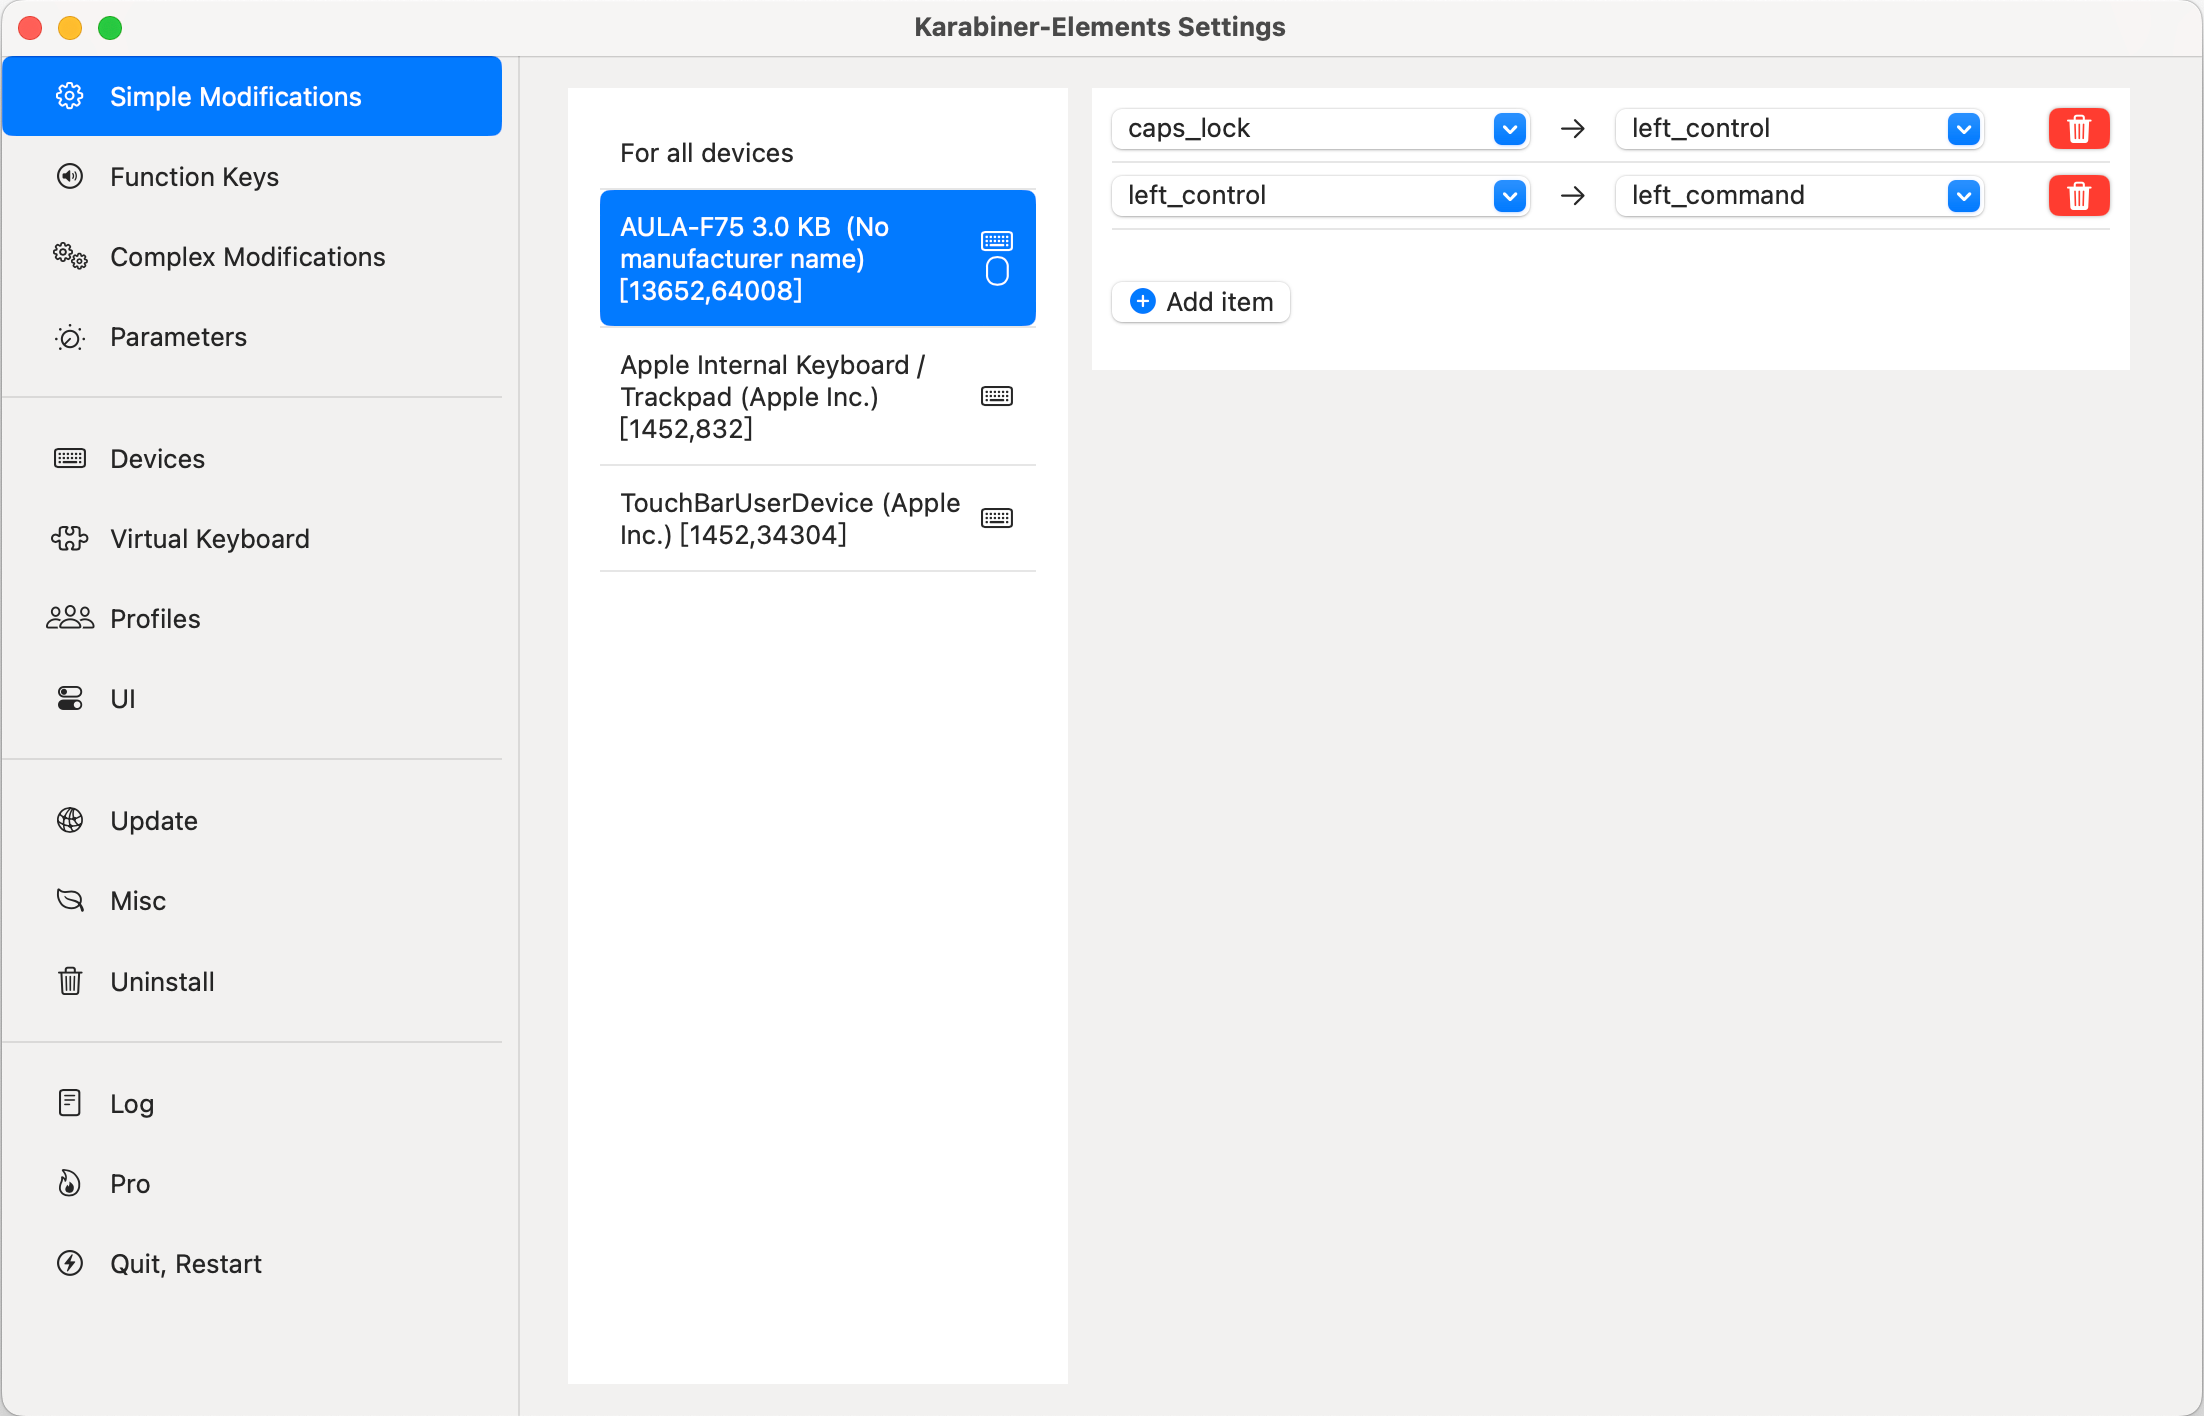The height and width of the screenshot is (1416, 2204).
Task: Open the Function Keys section
Action: (252, 176)
